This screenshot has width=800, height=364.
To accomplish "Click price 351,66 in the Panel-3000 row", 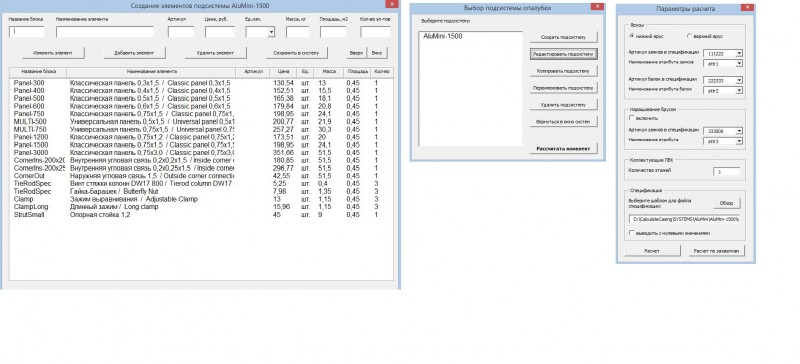I will click(x=283, y=153).
